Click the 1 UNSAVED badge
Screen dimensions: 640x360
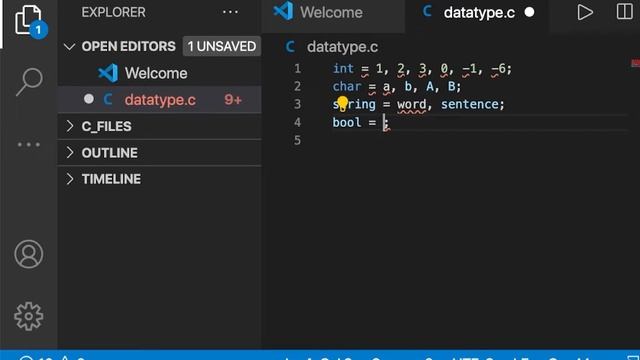pyautogui.click(x=222, y=47)
